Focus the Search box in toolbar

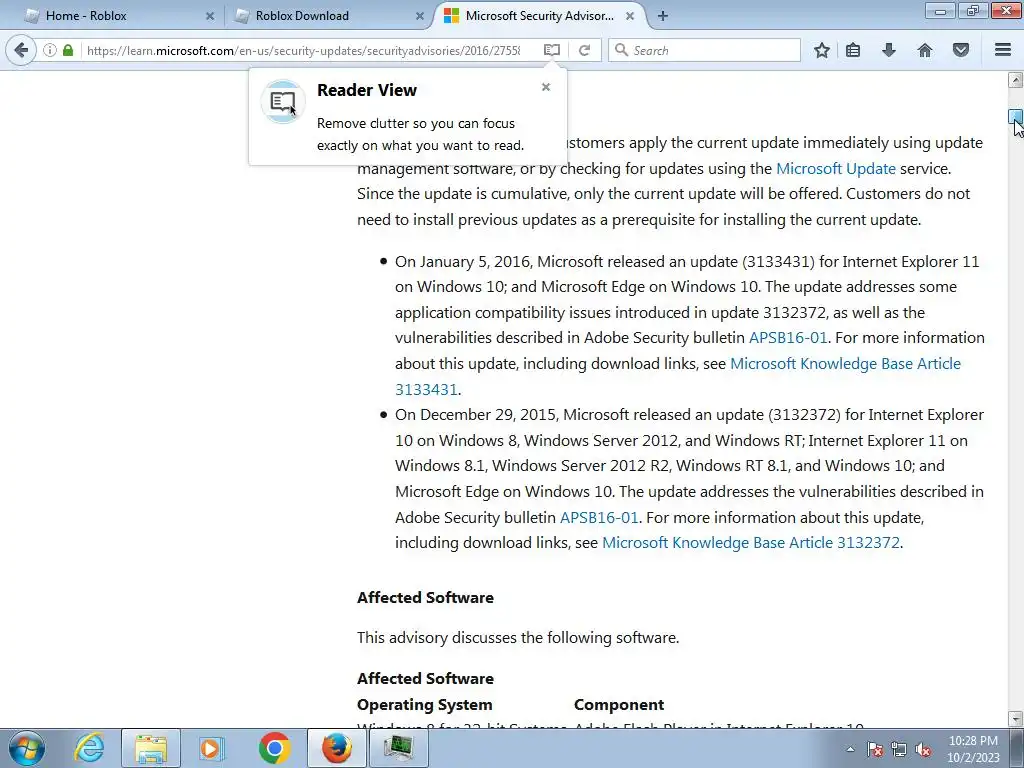(x=704, y=50)
